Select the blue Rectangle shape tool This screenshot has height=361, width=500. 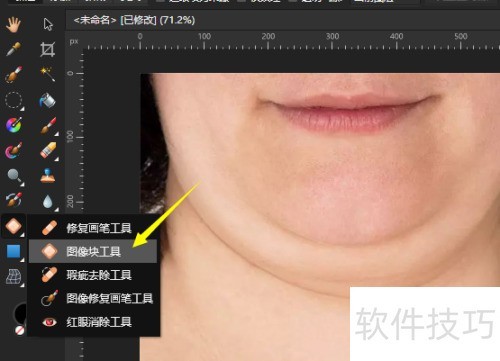tap(14, 251)
